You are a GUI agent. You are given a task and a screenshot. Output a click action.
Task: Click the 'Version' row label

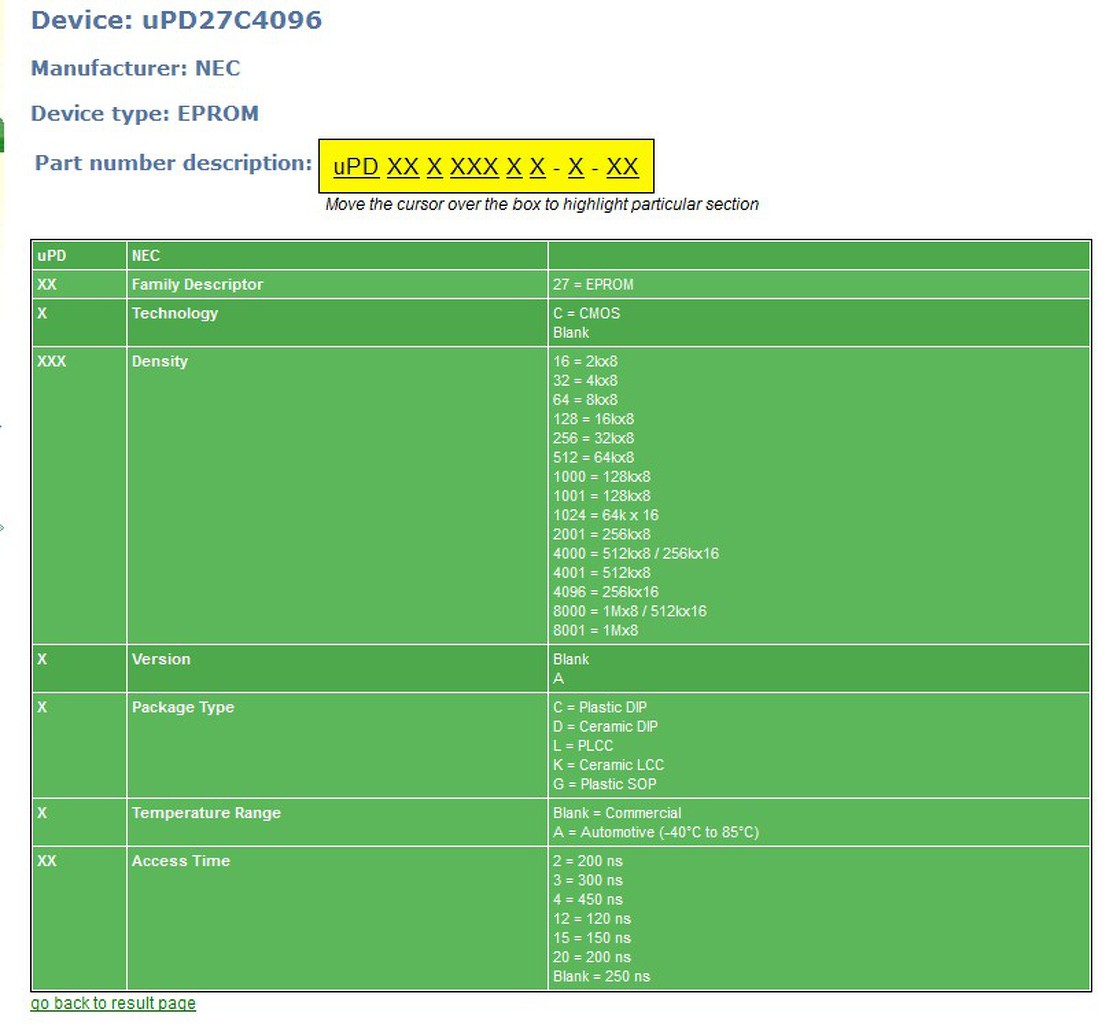(161, 659)
